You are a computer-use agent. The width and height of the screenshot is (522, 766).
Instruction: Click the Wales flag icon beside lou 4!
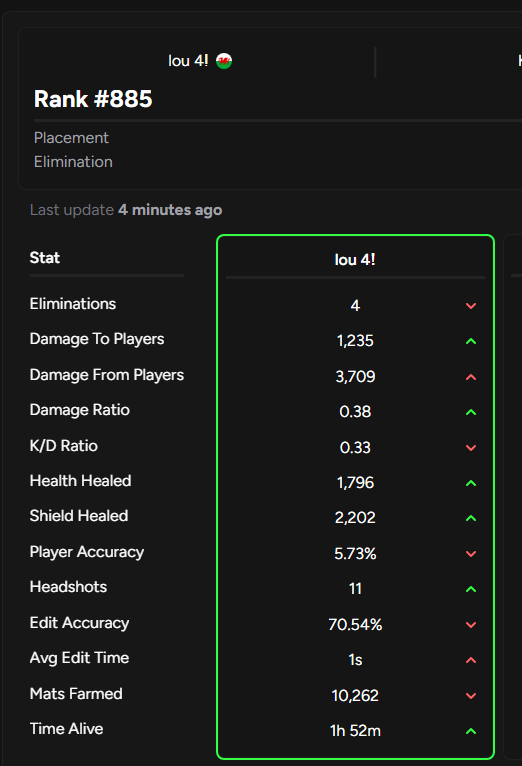(224, 61)
